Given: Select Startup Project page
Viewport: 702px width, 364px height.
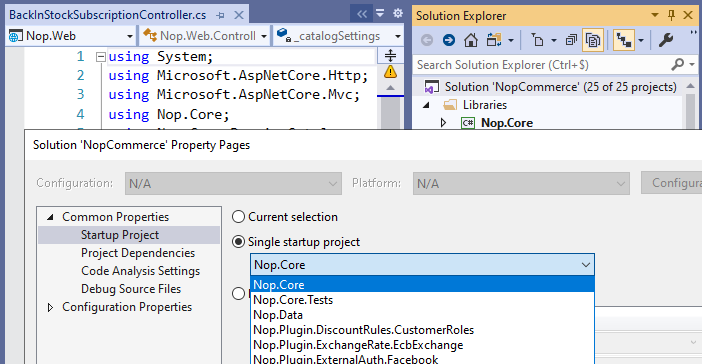Looking at the screenshot, I should tap(120, 235).
